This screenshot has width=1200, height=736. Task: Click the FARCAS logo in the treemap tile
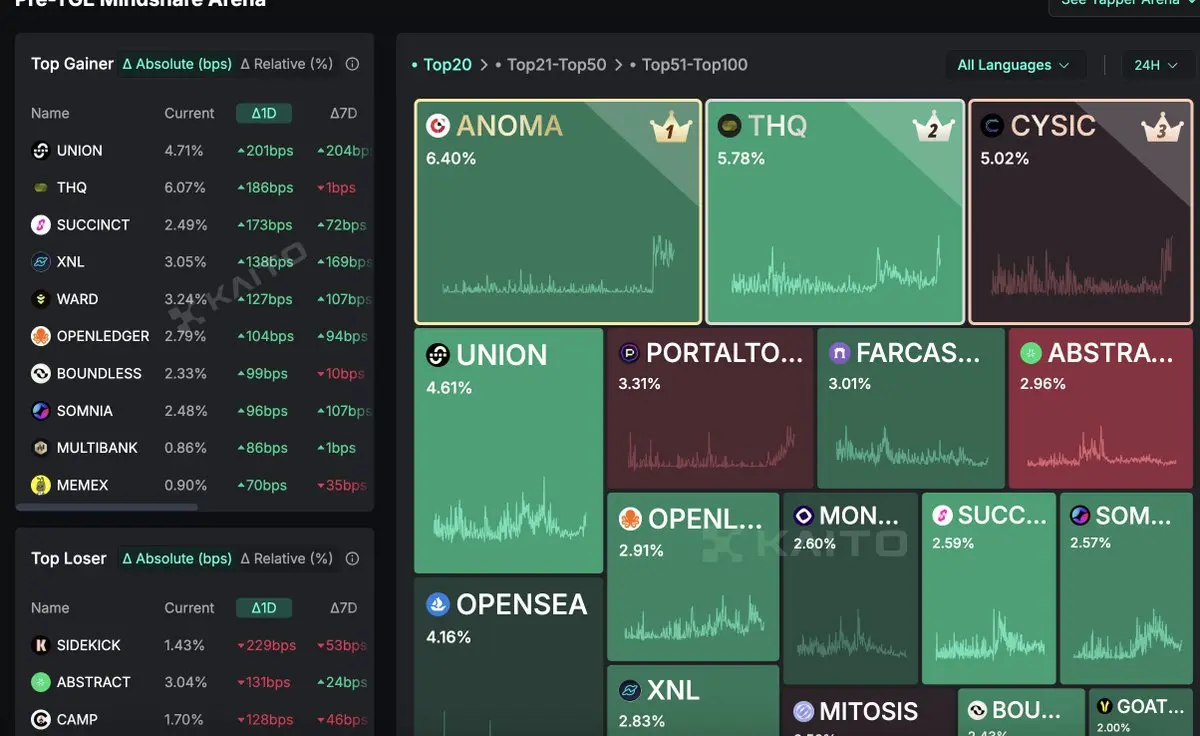[840, 353]
